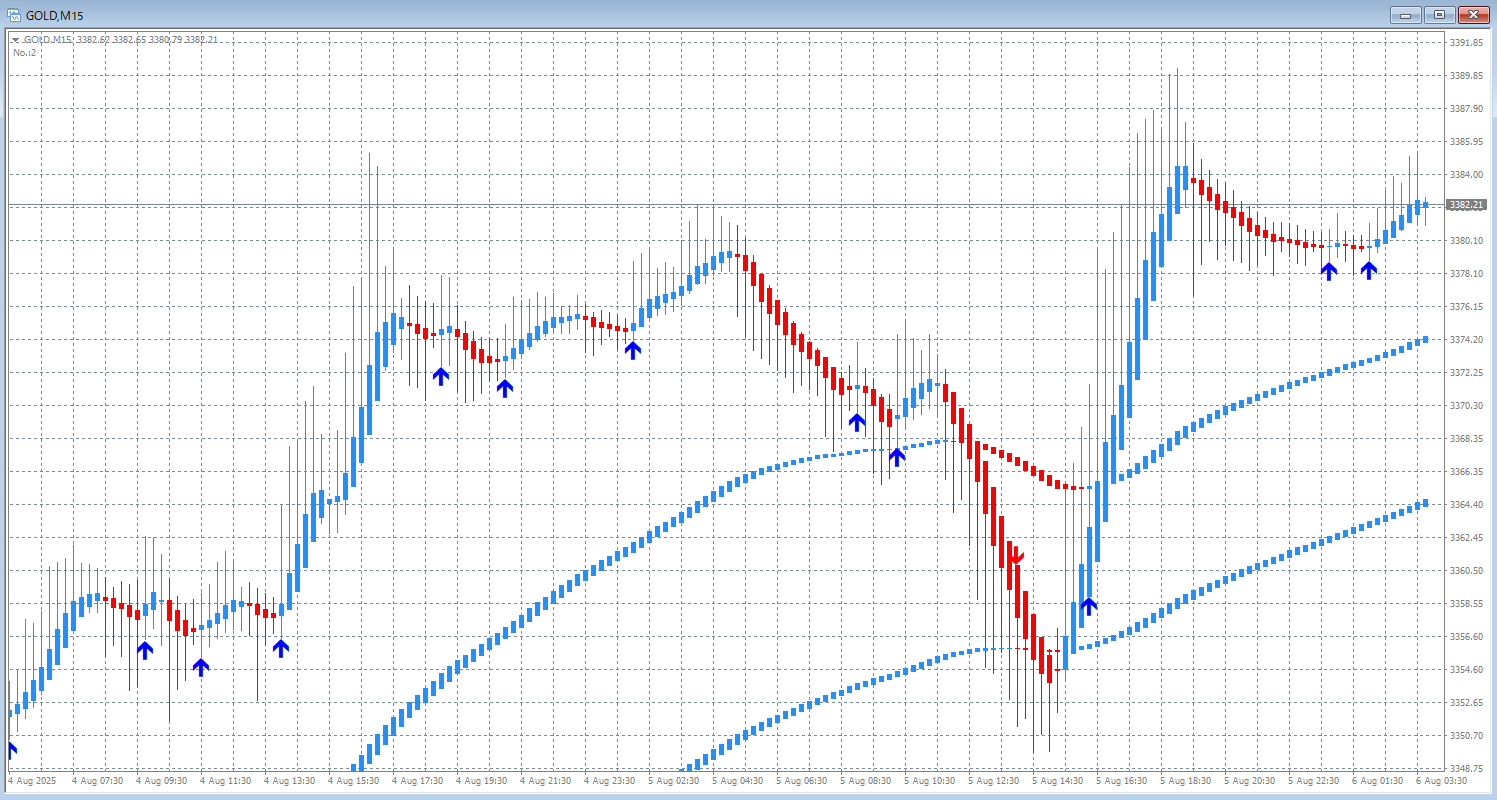Click price scale value 3348.75
The width and height of the screenshot is (1497, 800).
(x=1465, y=769)
